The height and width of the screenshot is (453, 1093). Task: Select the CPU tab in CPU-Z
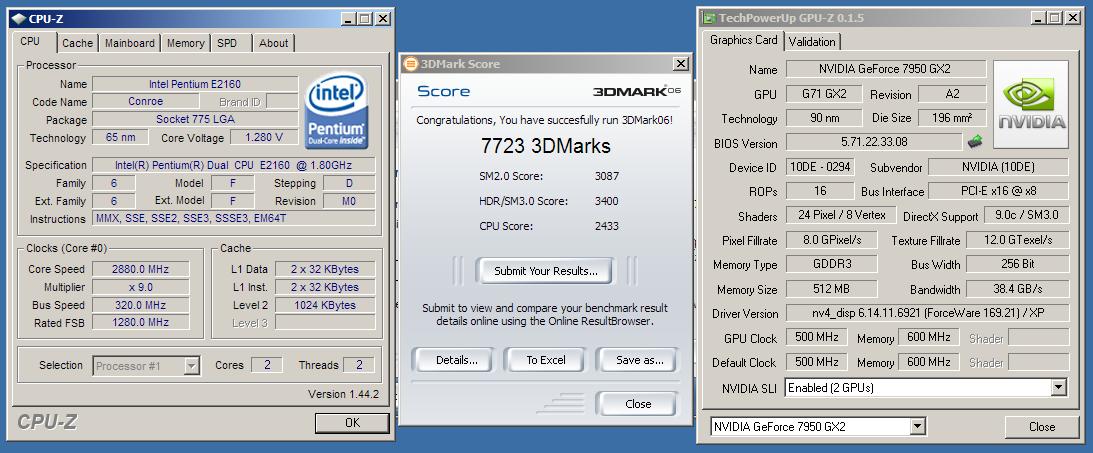30,41
